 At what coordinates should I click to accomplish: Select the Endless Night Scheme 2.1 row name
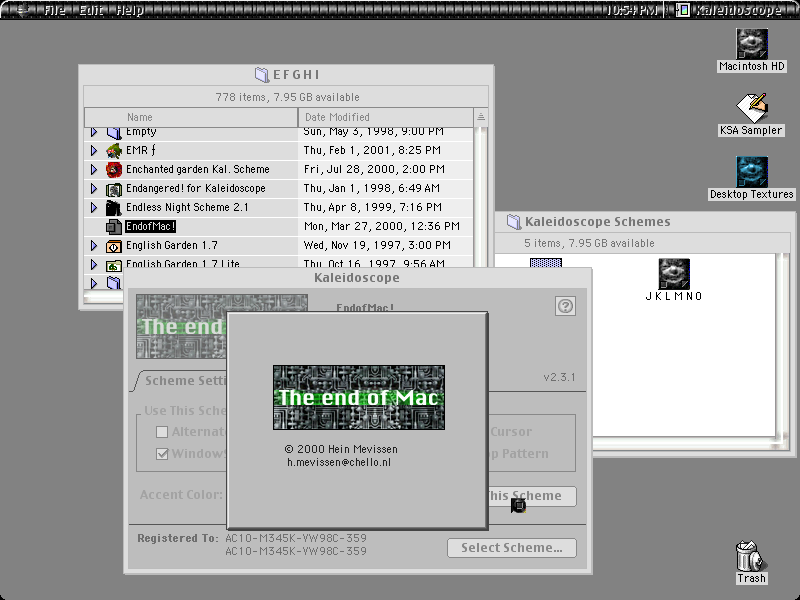pos(187,207)
